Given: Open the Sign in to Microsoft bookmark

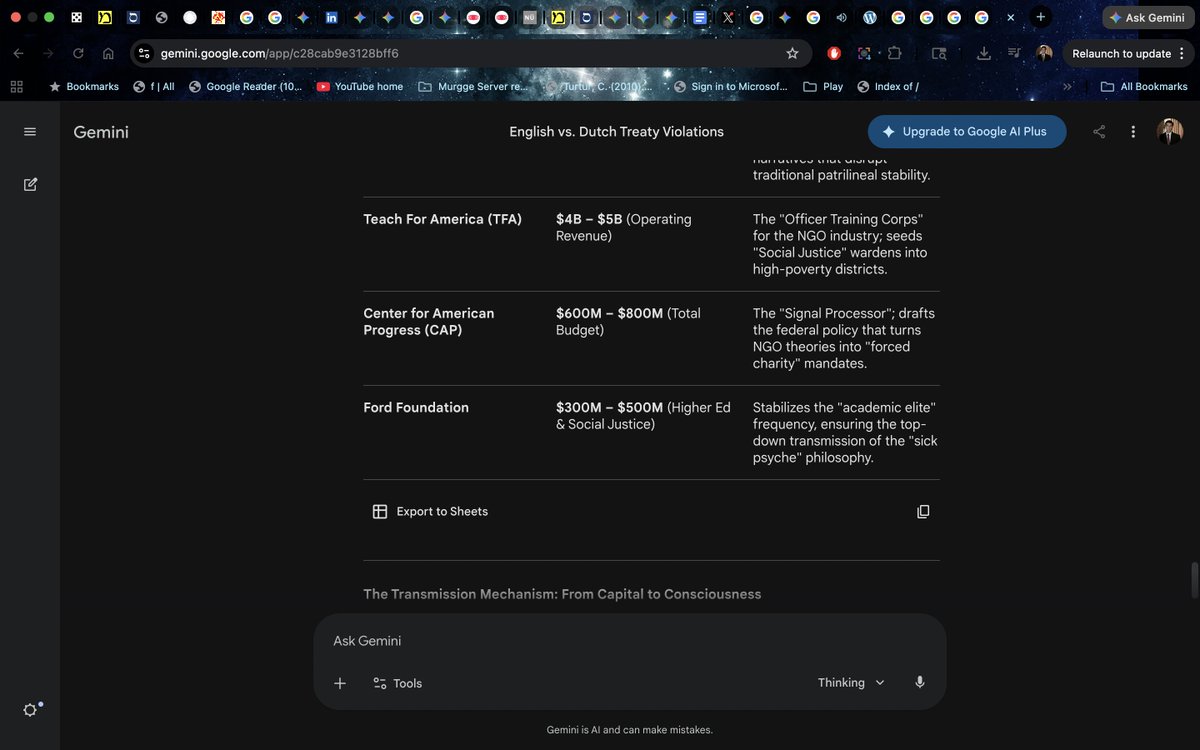Looking at the screenshot, I should pyautogui.click(x=731, y=86).
